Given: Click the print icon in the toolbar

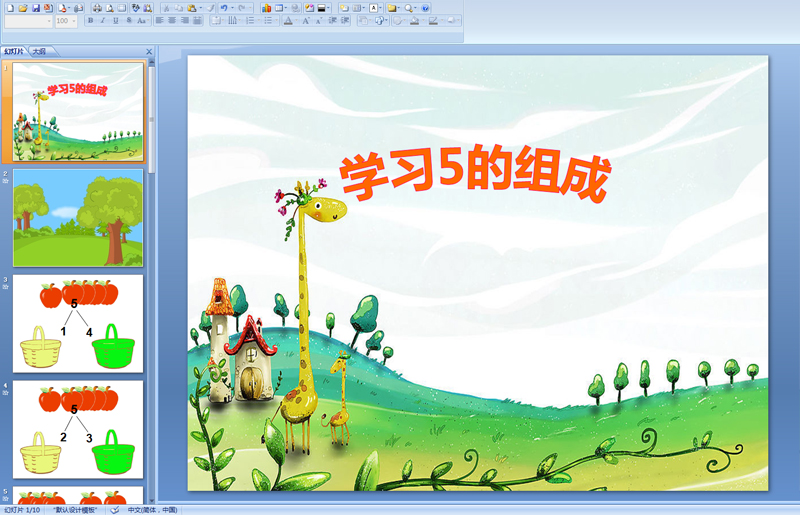Looking at the screenshot, I should 97,8.
